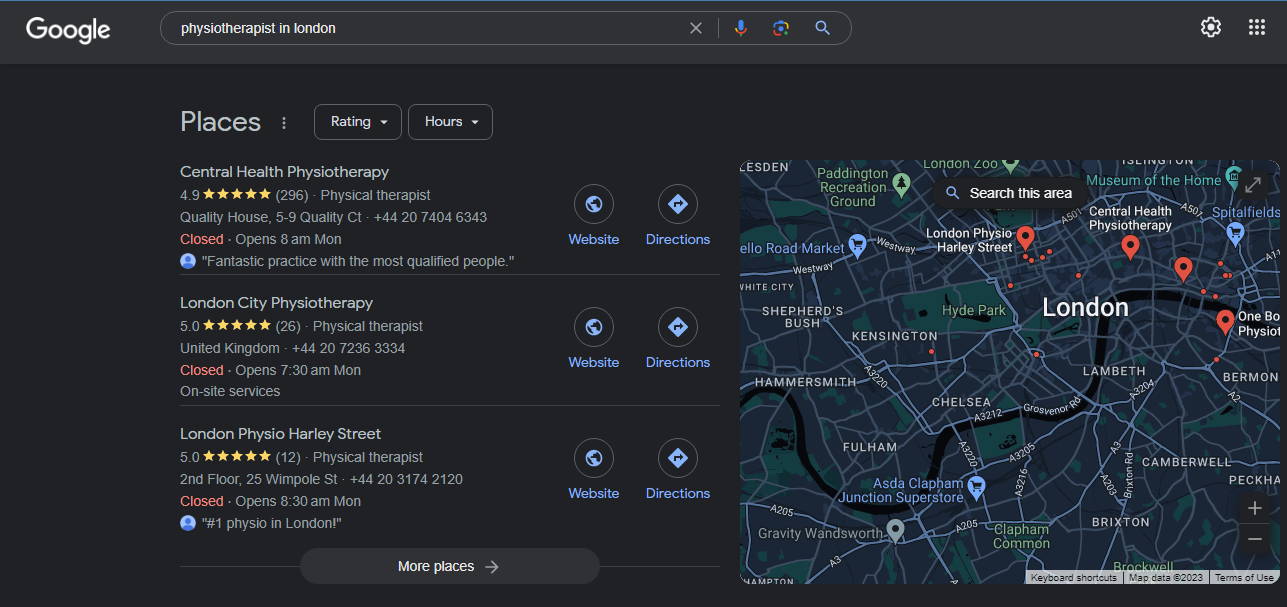The height and width of the screenshot is (607, 1287).
Task: Open the Google apps grid
Action: pyautogui.click(x=1257, y=27)
